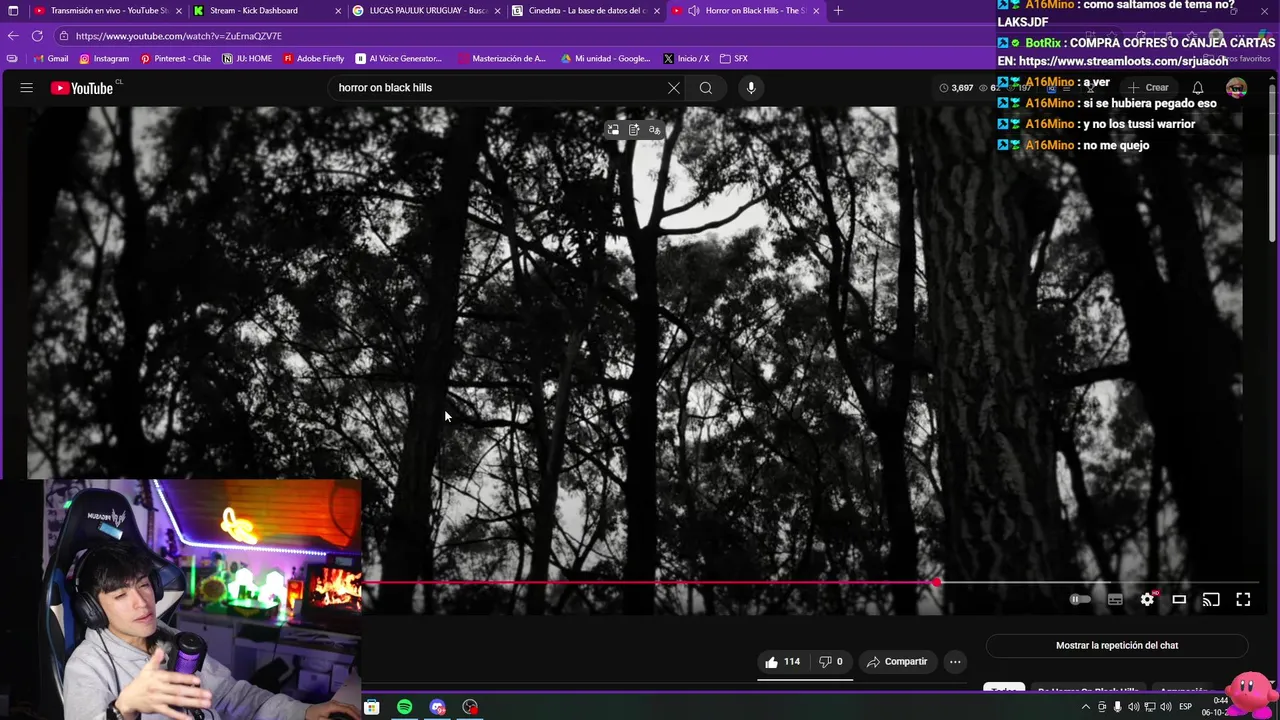Open Inicio / X bookmark
Screen dimensions: 1280x720
pos(687,59)
